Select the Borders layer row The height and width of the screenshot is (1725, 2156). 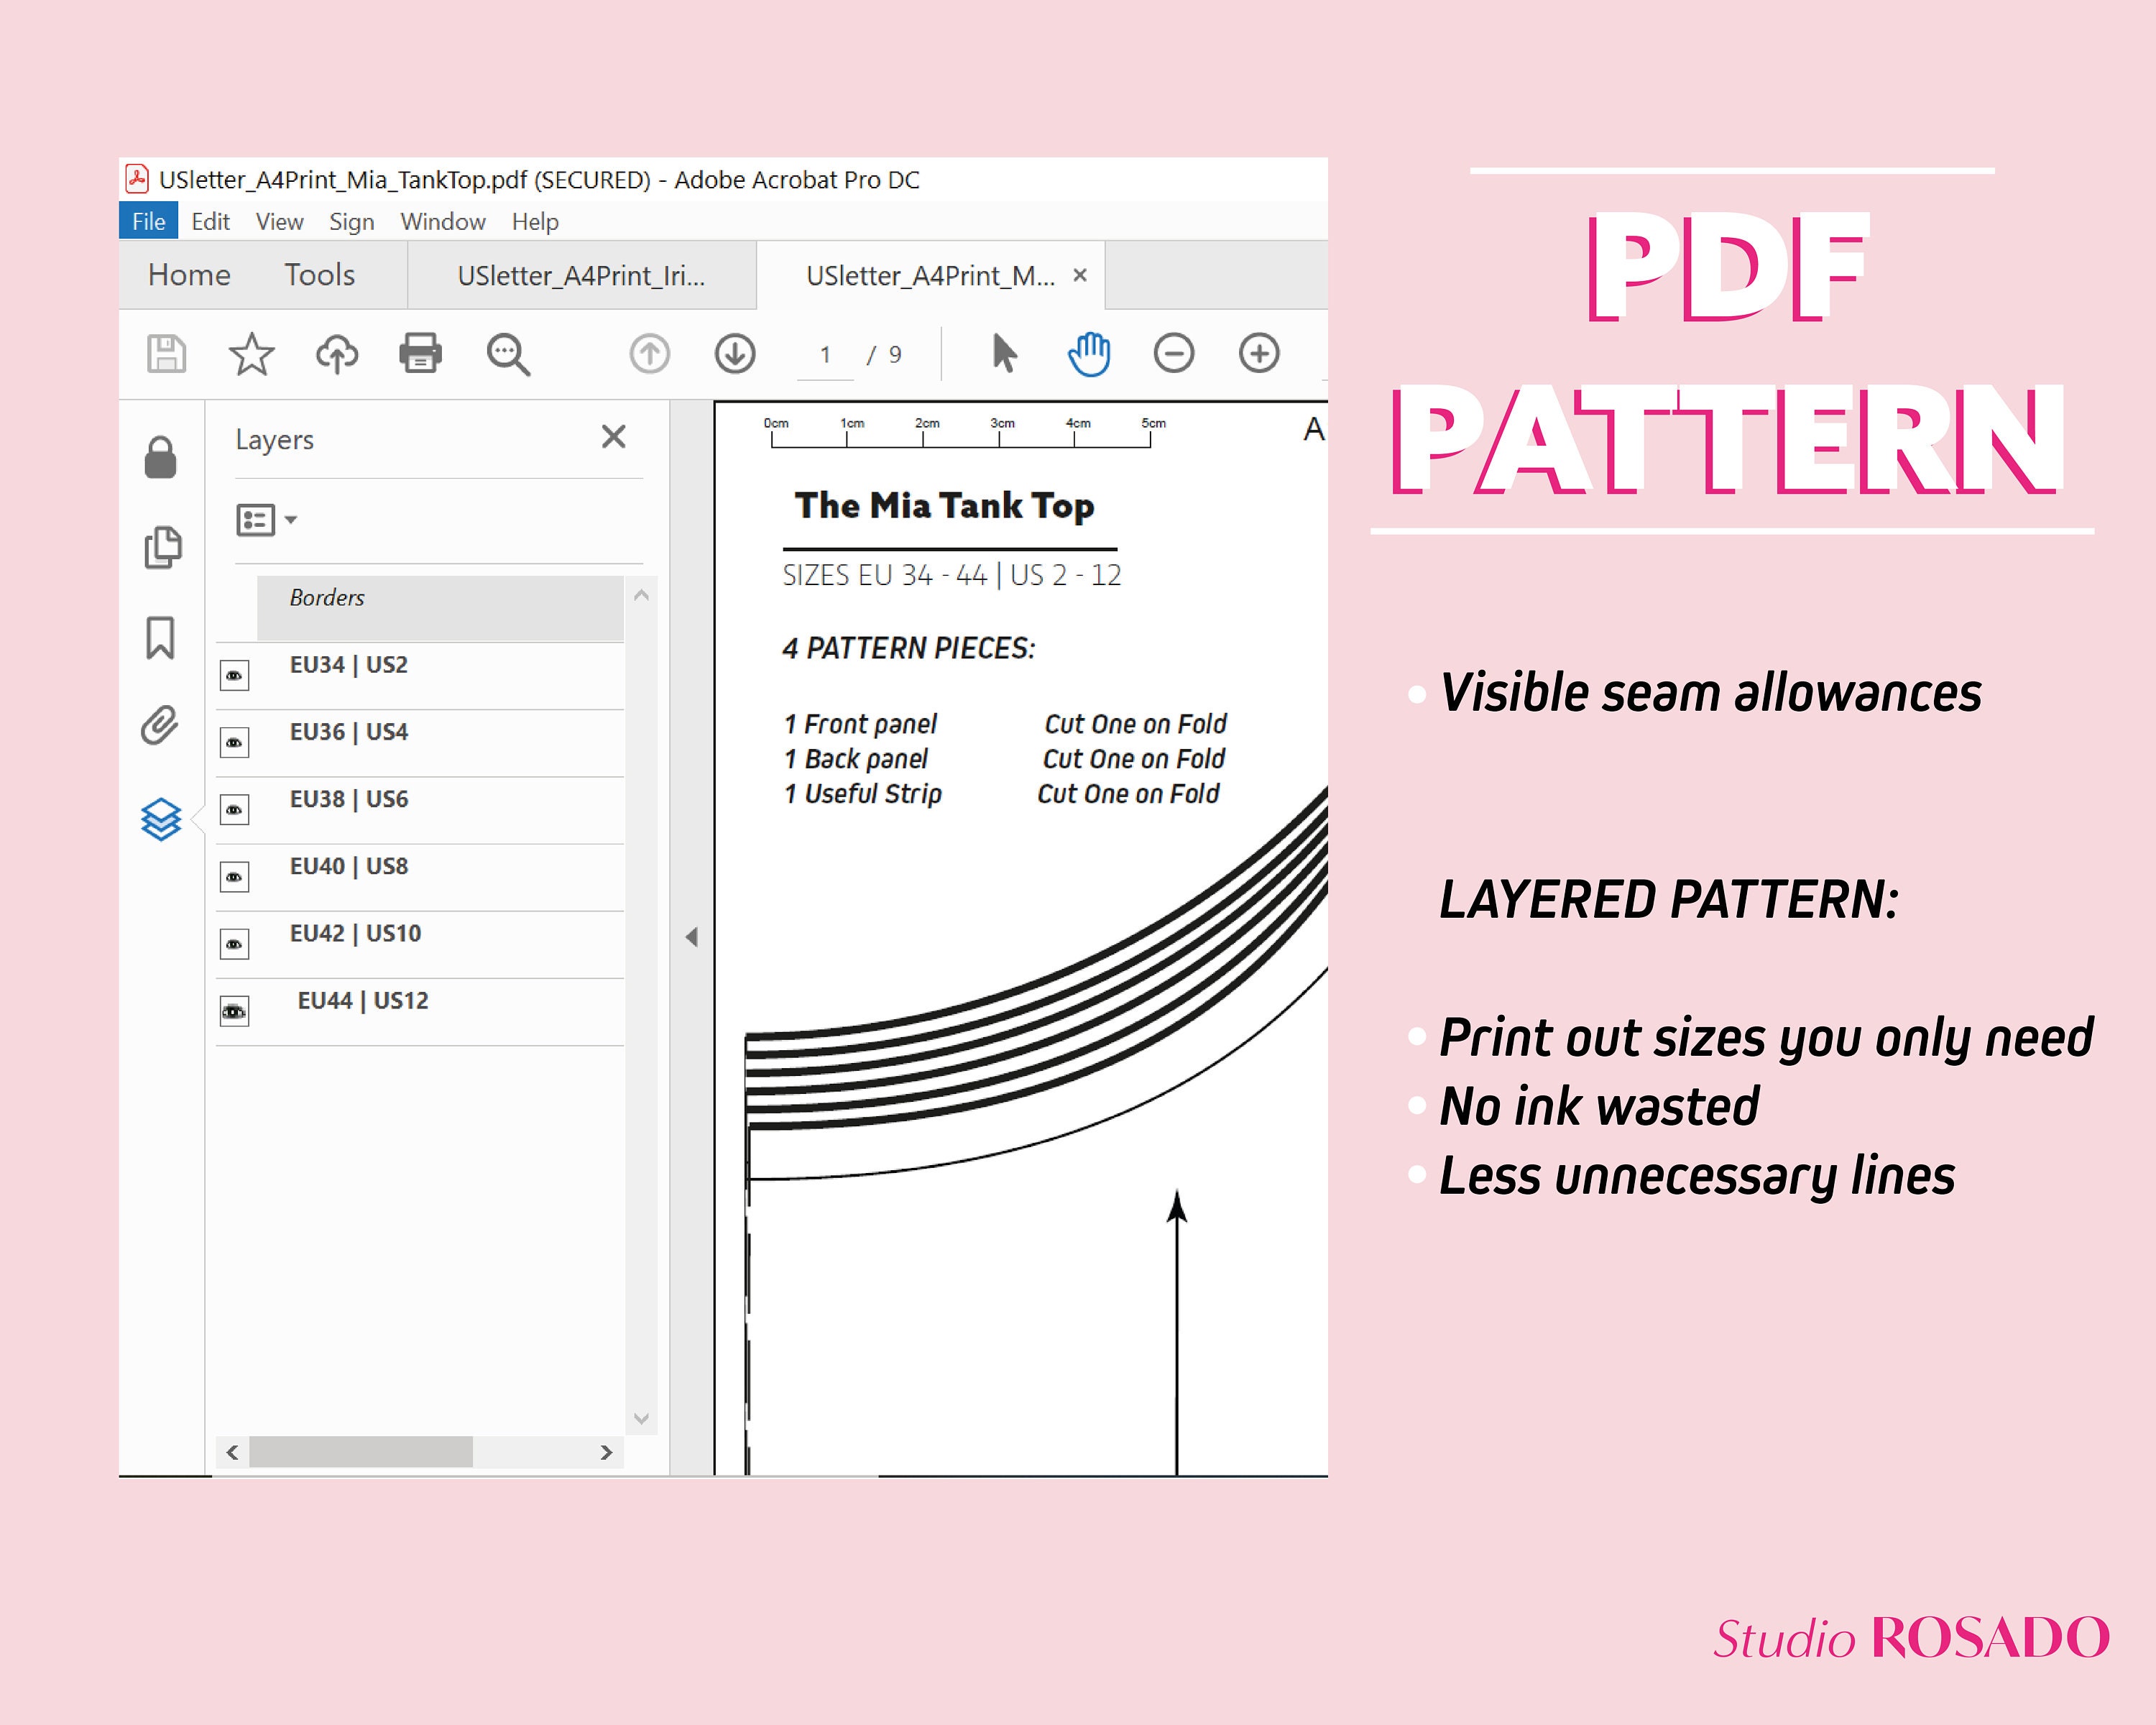coord(440,608)
